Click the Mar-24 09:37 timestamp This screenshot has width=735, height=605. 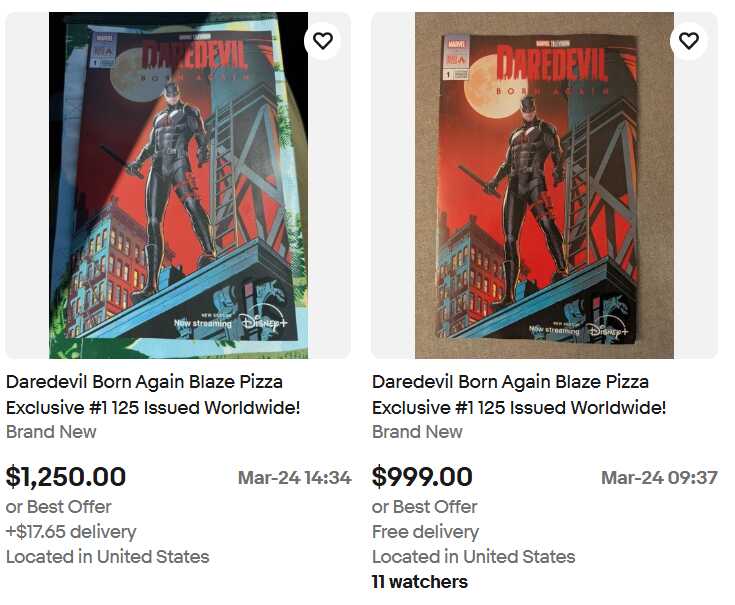click(659, 478)
